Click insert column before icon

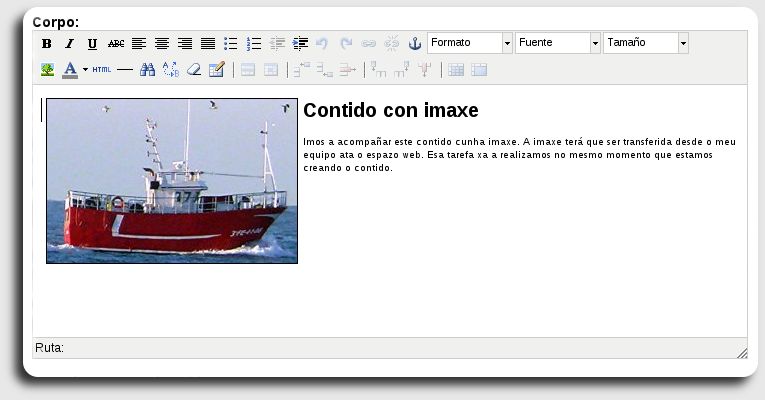pos(378,70)
